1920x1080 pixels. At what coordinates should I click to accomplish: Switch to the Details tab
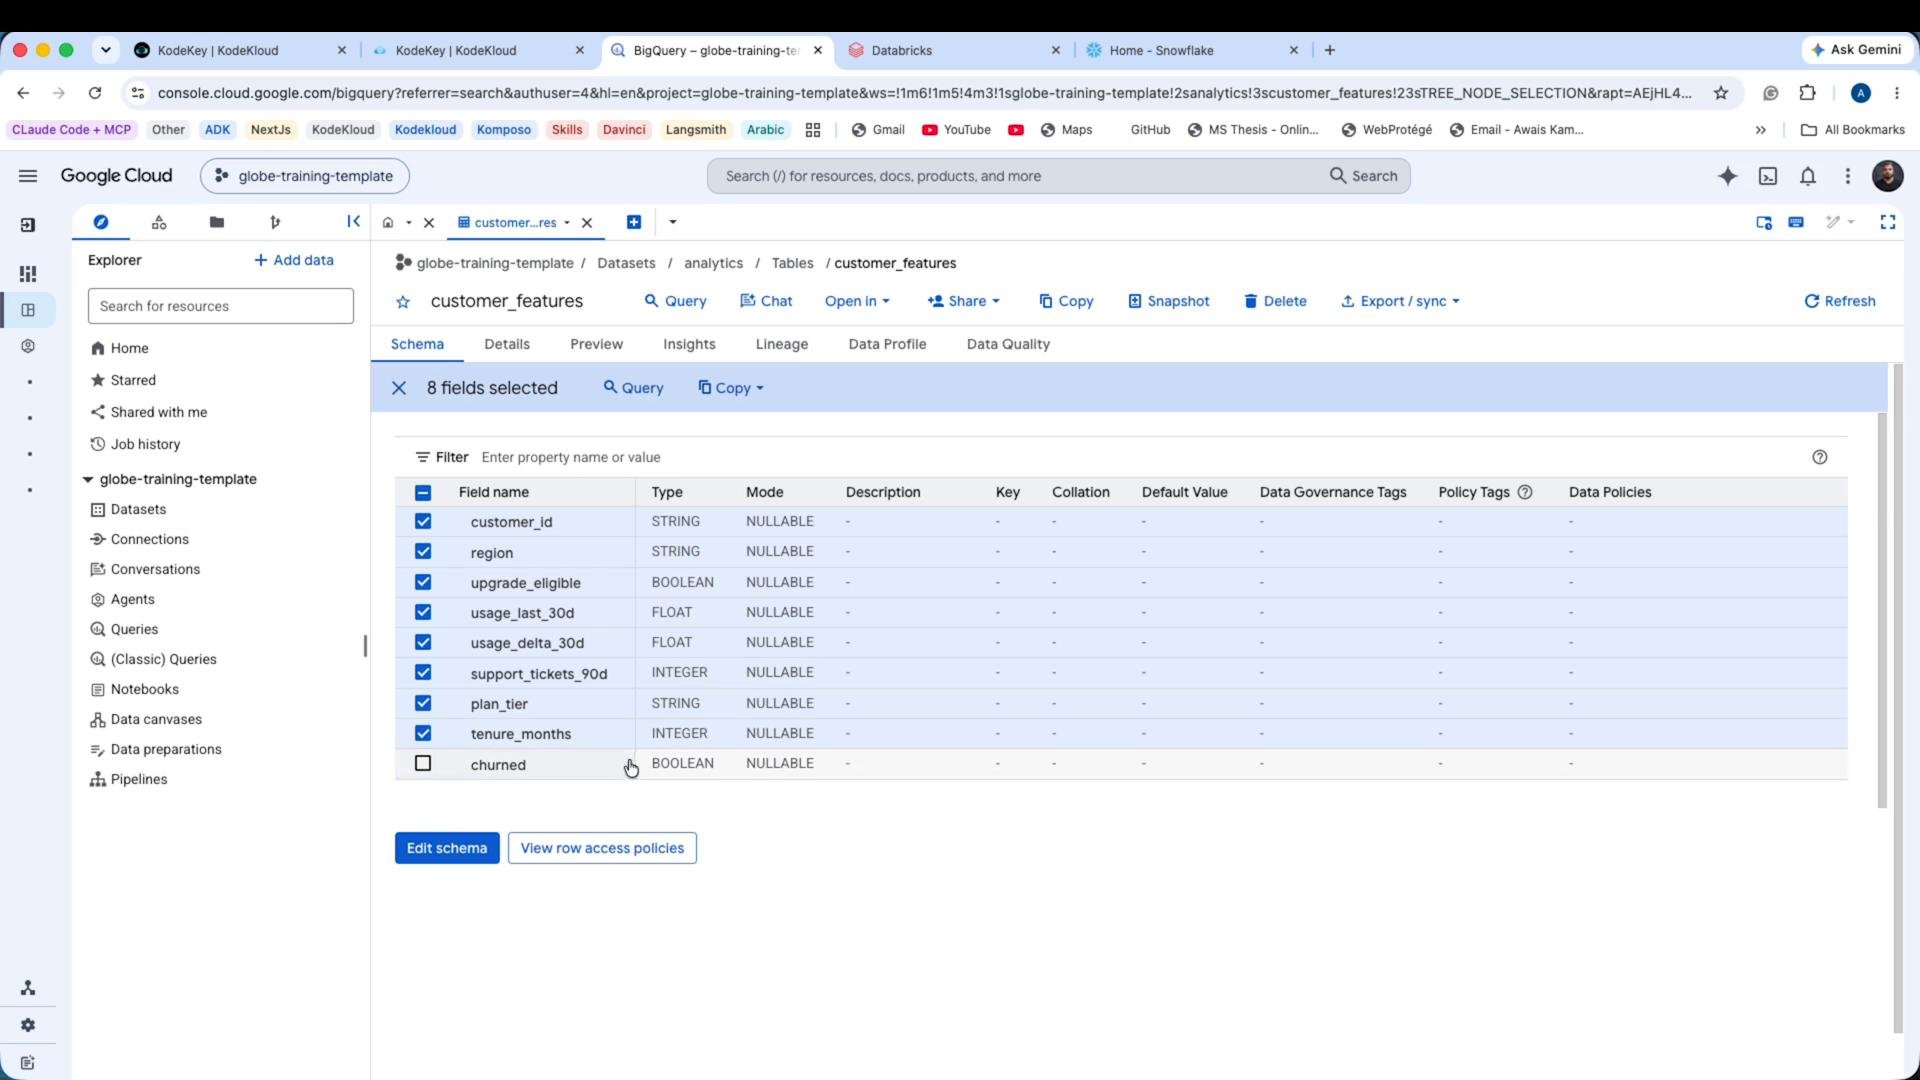pos(507,344)
